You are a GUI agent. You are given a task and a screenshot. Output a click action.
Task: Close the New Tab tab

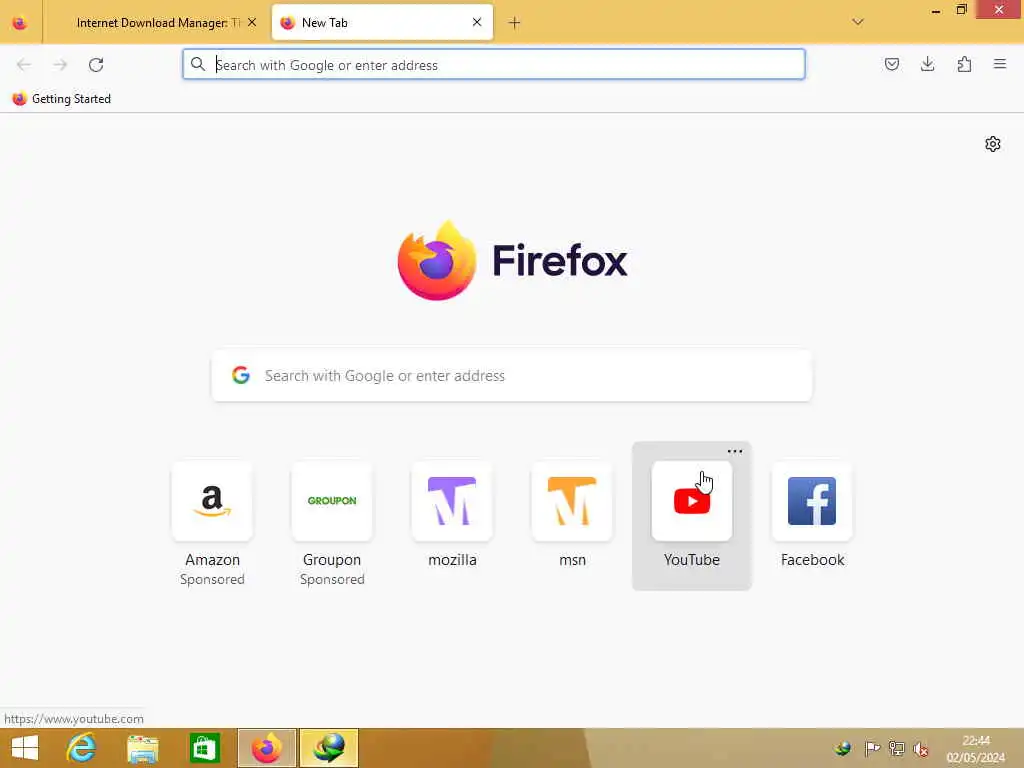(x=477, y=22)
